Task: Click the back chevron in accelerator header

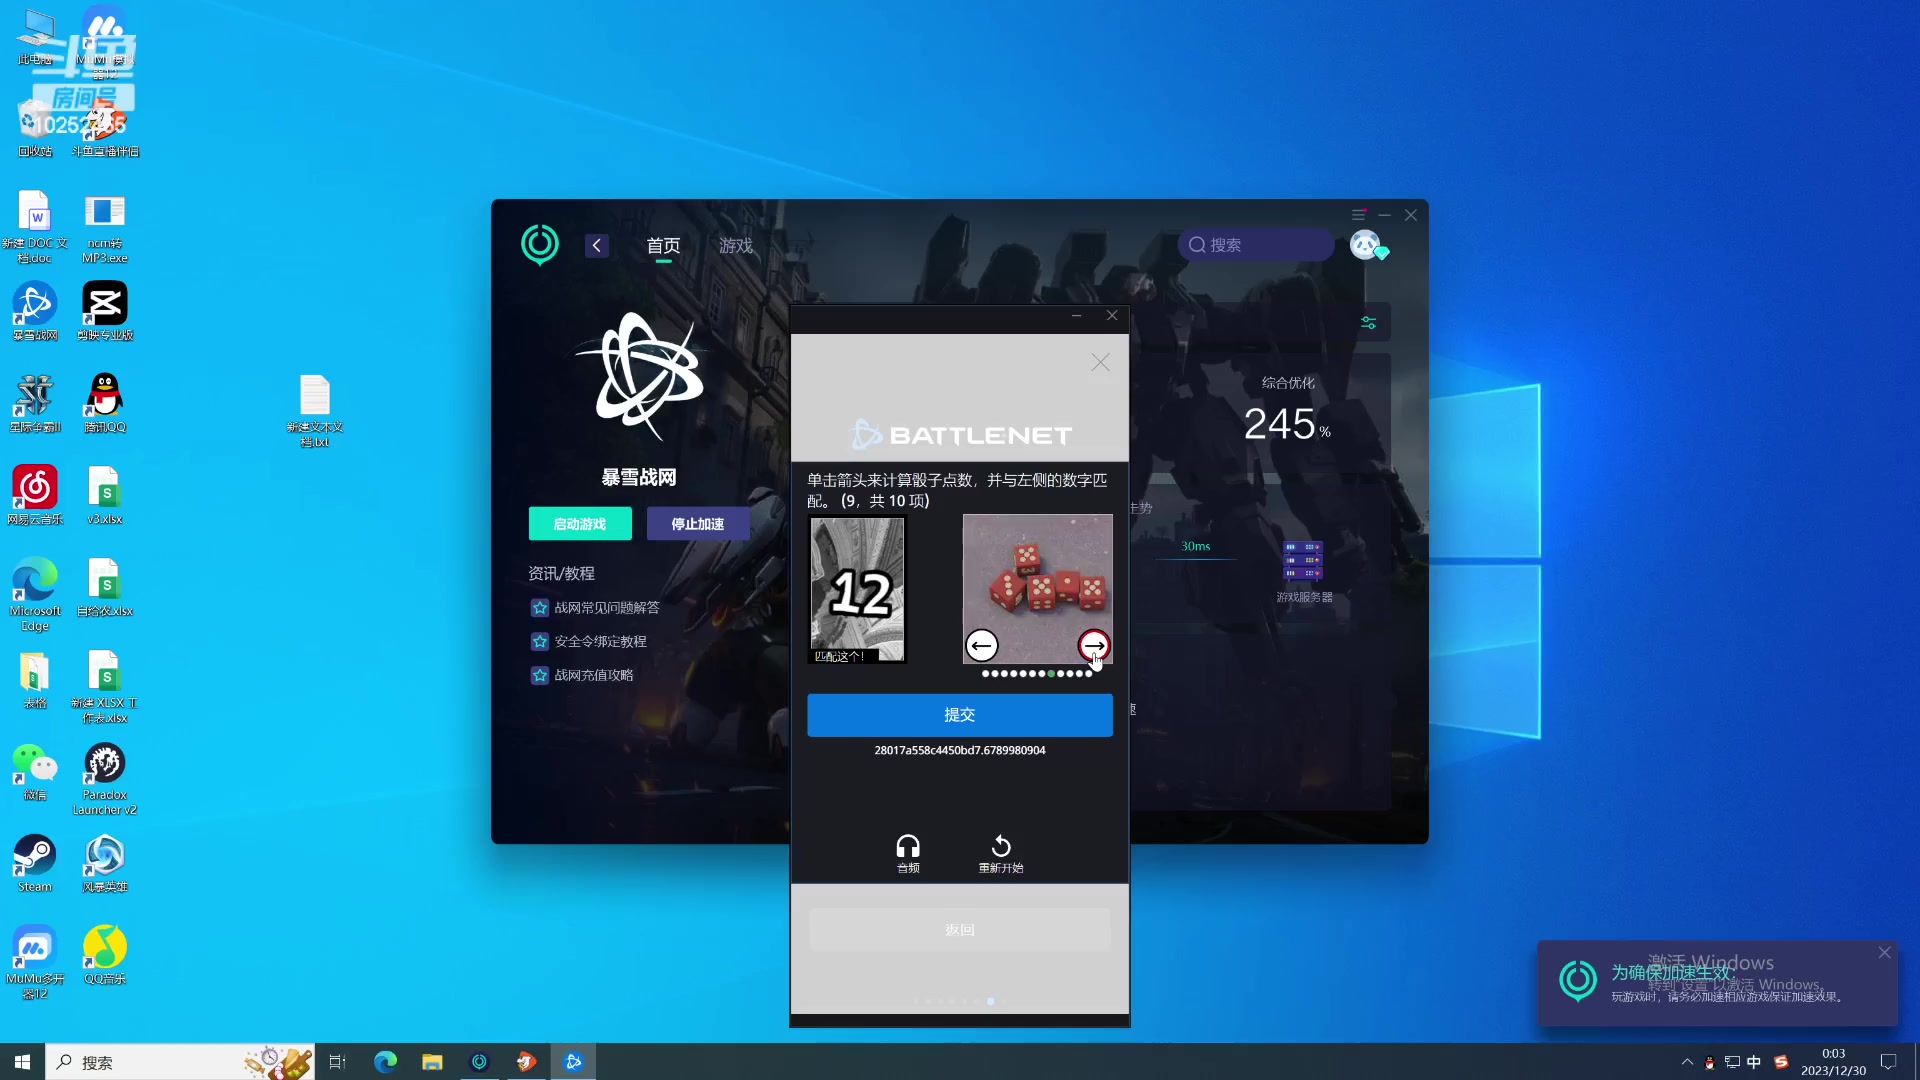Action: pyautogui.click(x=597, y=245)
